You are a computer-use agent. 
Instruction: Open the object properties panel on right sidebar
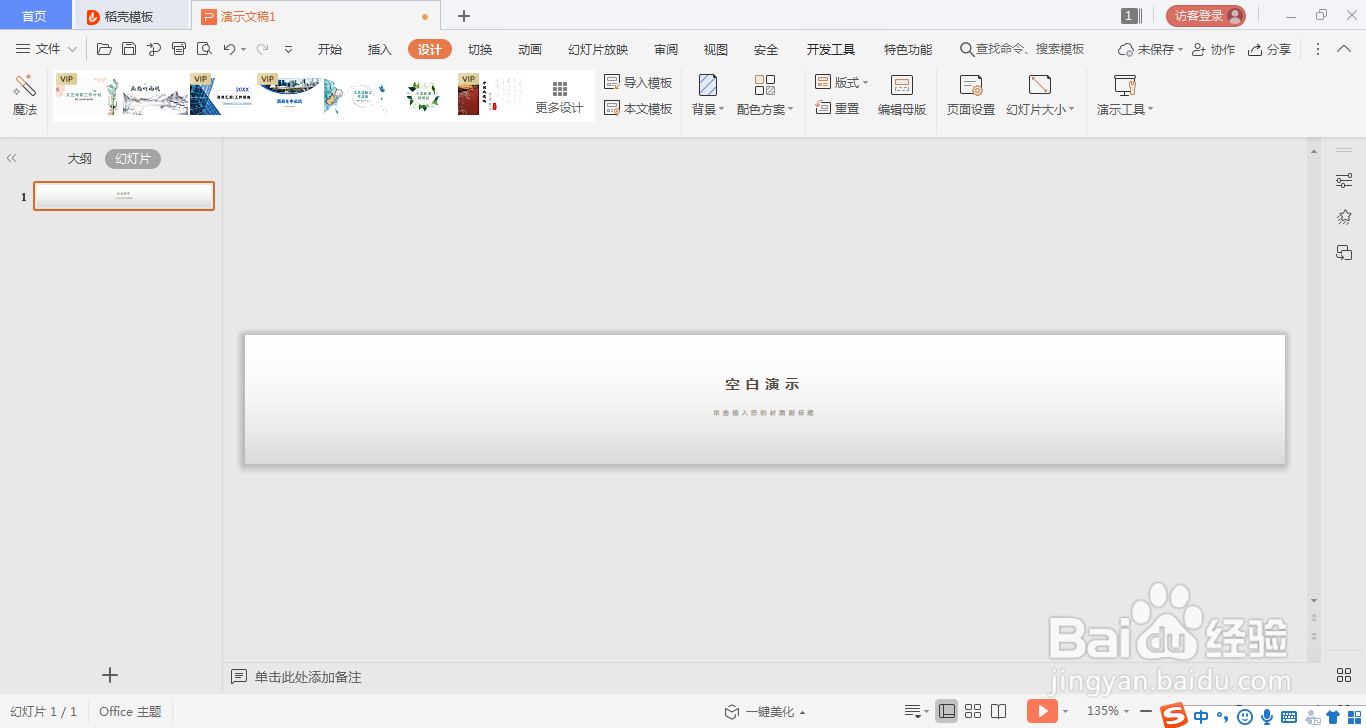point(1344,180)
